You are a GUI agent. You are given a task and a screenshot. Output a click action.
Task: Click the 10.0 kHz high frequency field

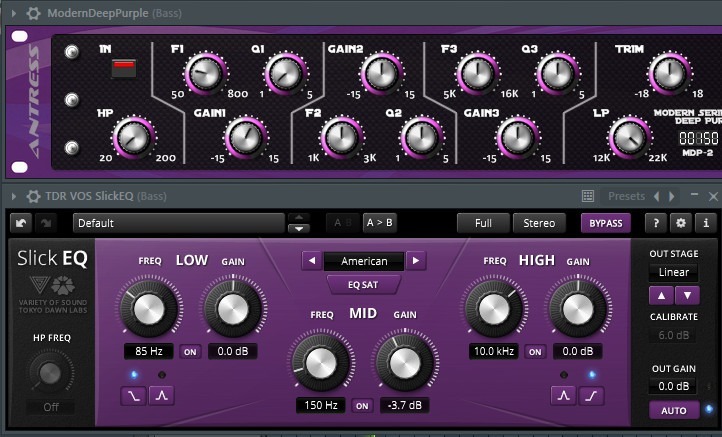494,351
